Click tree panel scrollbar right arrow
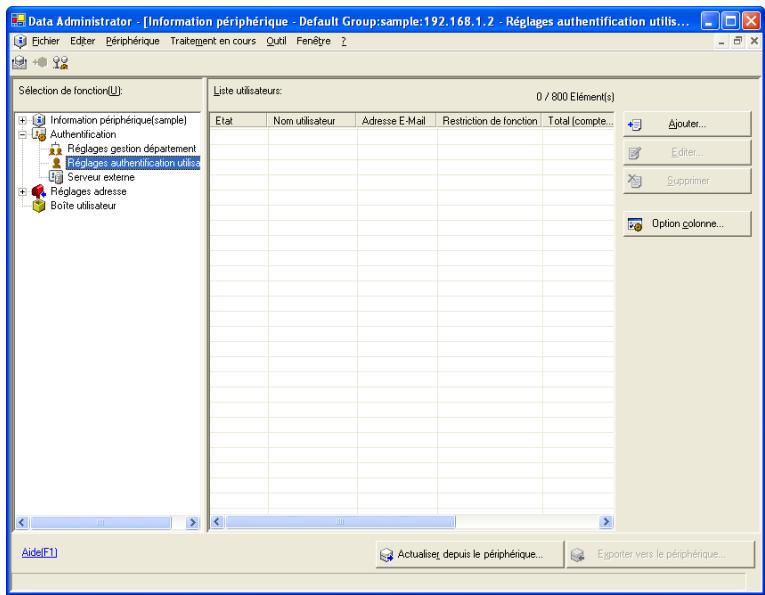765x595 pixels. 193,523
